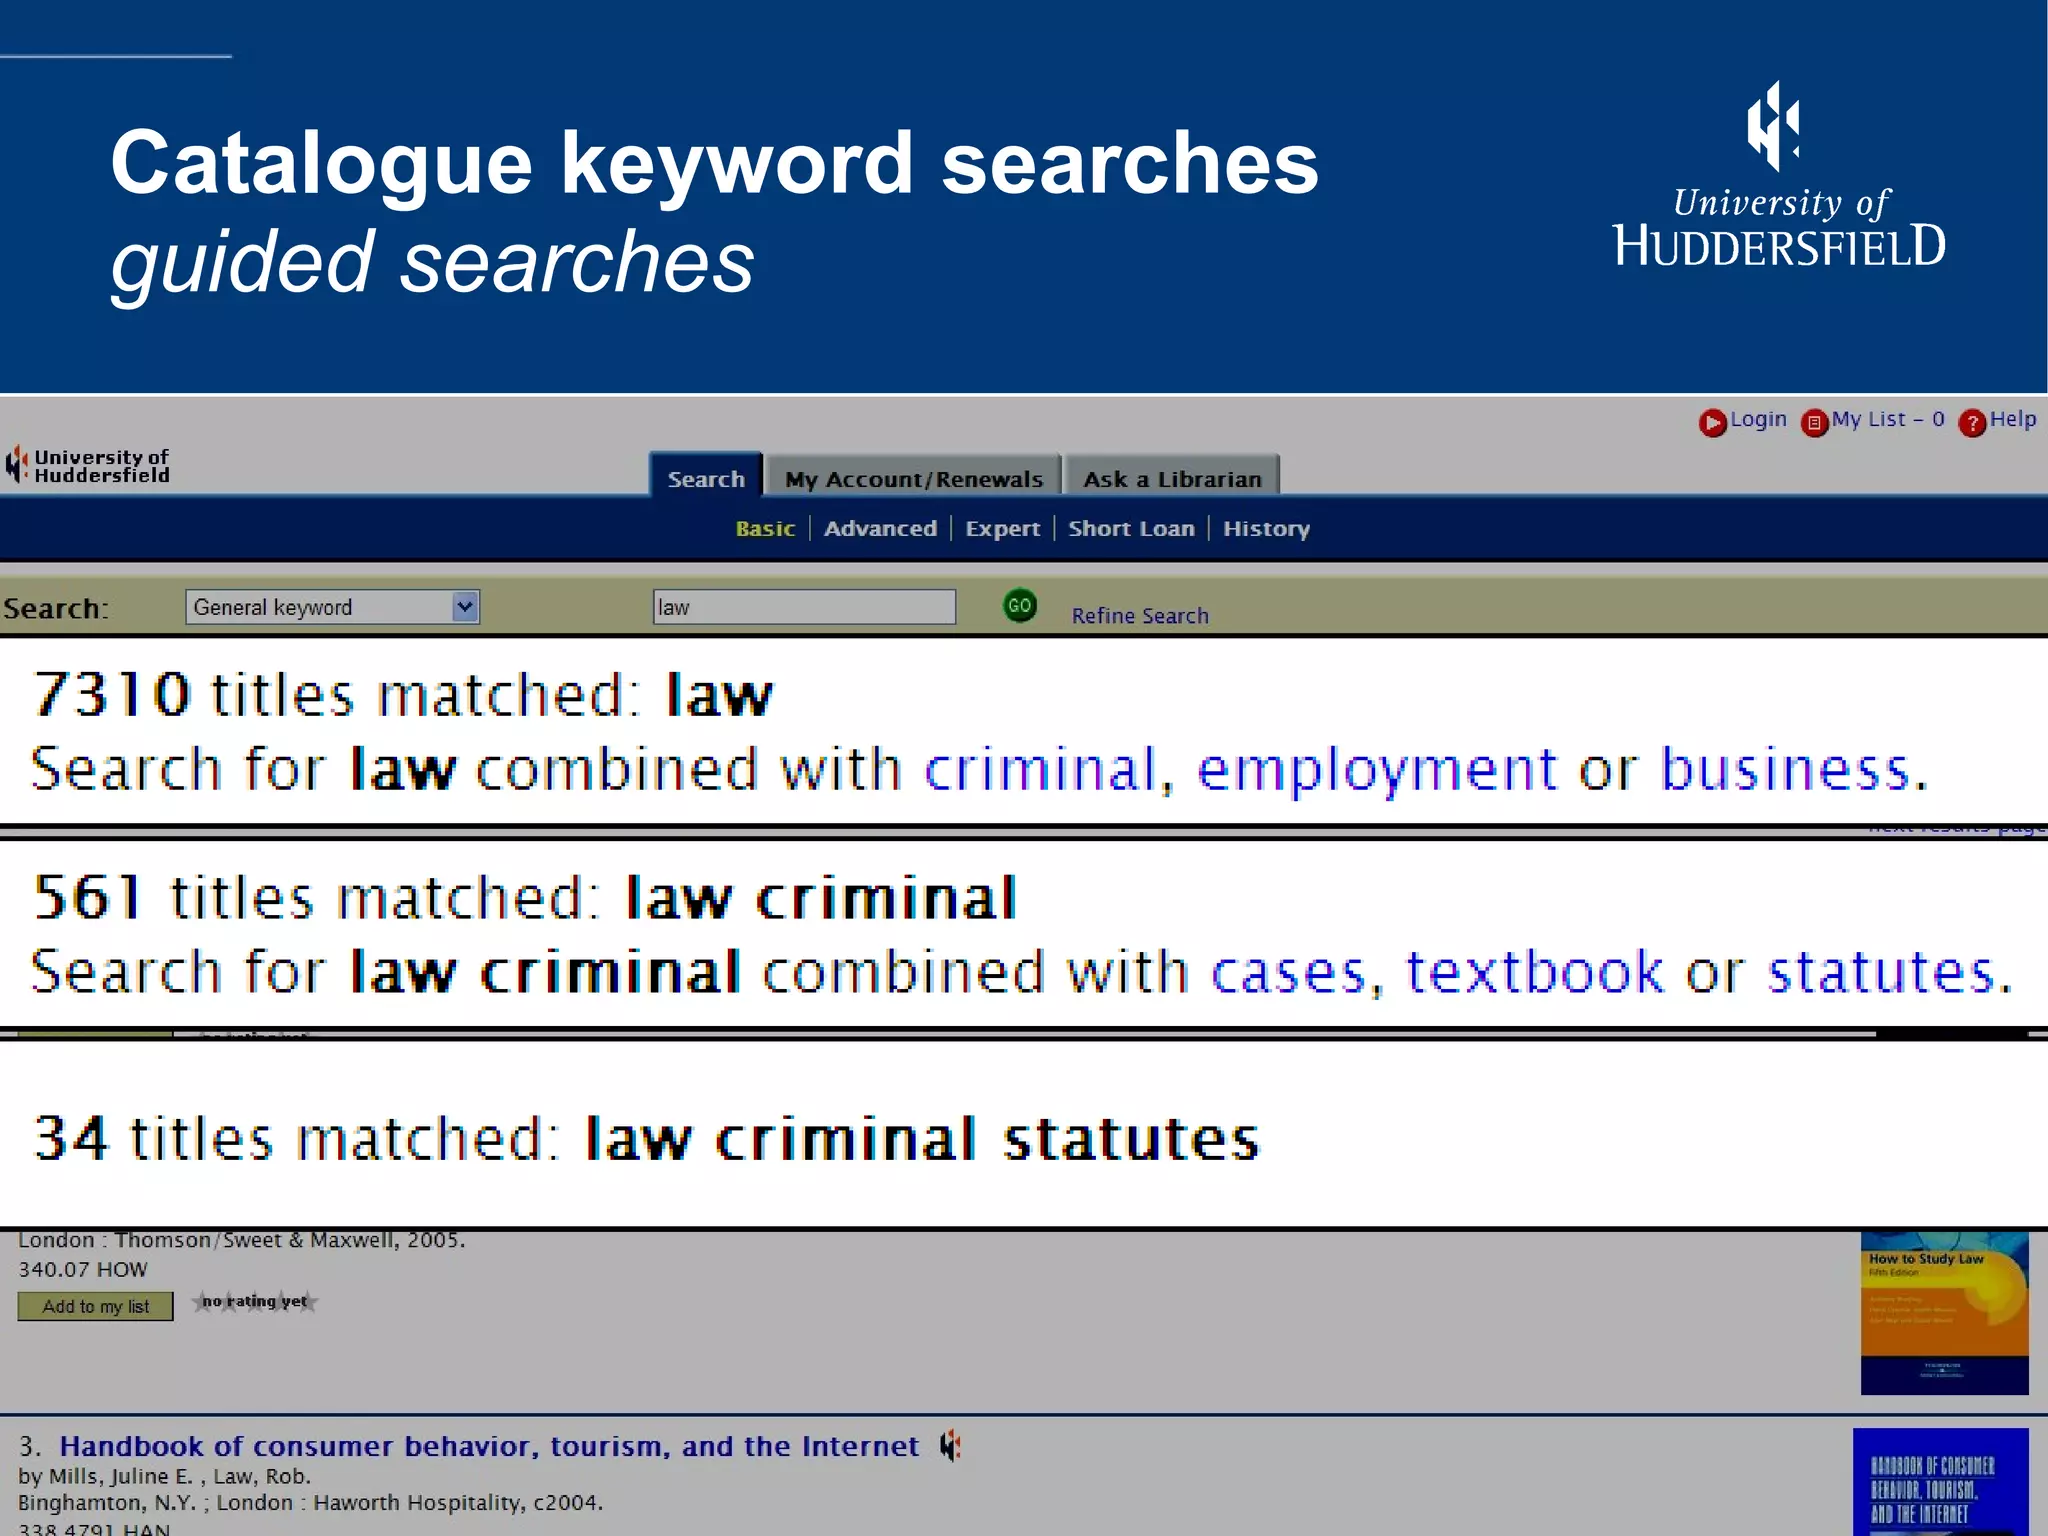Click the search box containing law
Screen dimensions: 2048x1536
click(804, 607)
